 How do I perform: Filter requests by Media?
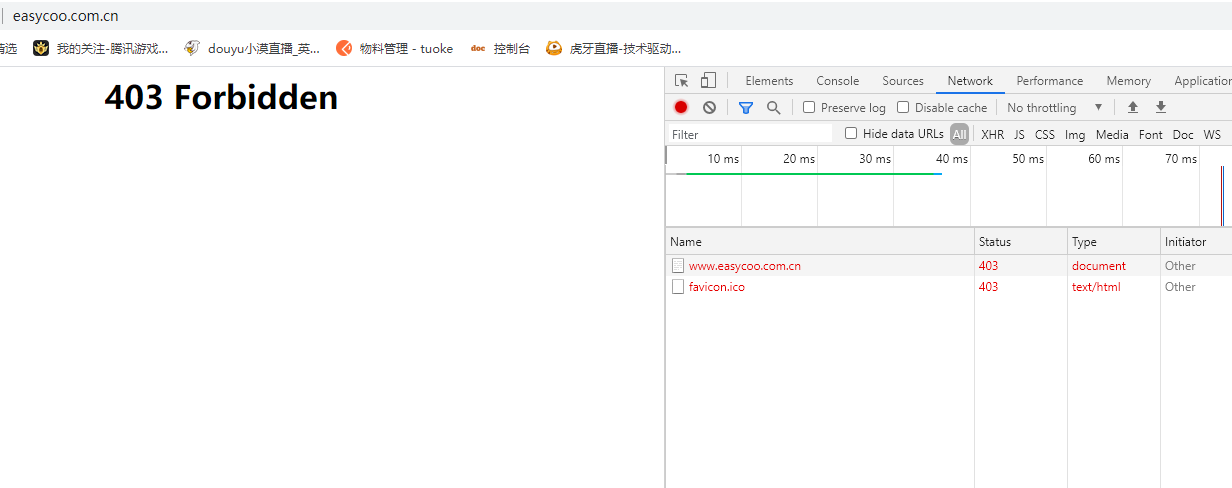pyautogui.click(x=1112, y=134)
